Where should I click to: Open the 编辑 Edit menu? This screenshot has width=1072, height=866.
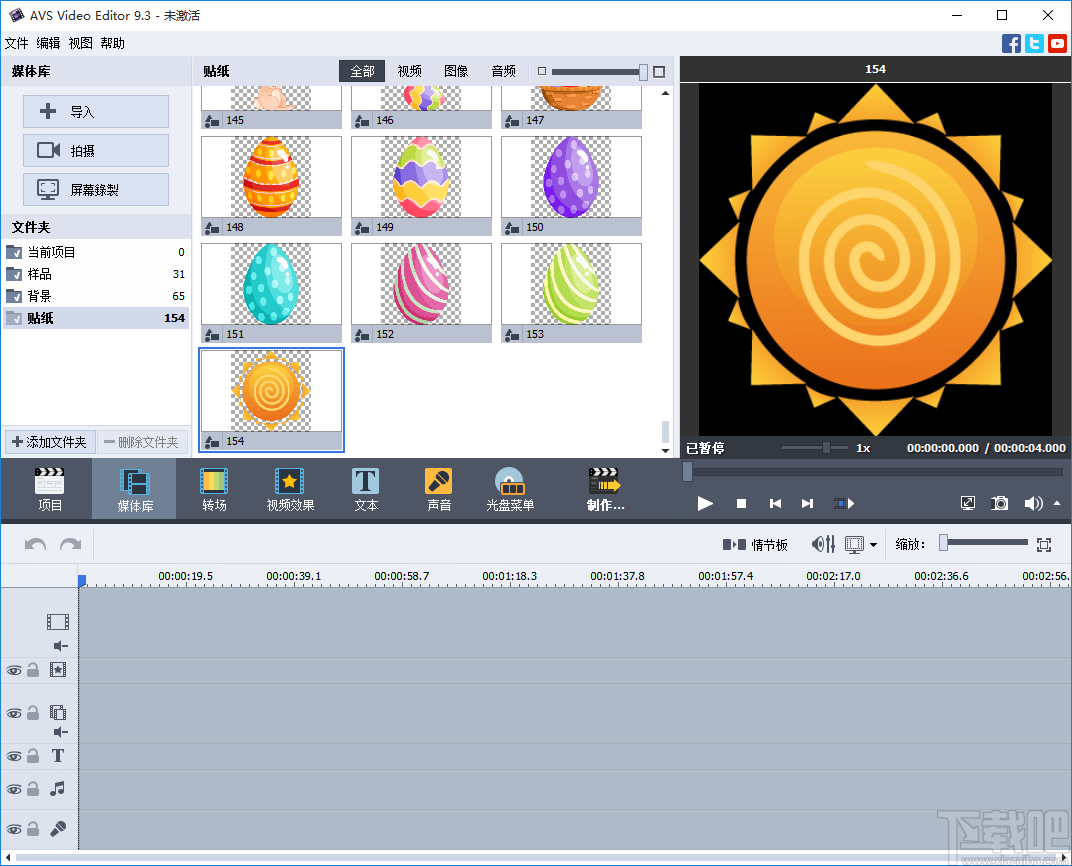coord(48,43)
